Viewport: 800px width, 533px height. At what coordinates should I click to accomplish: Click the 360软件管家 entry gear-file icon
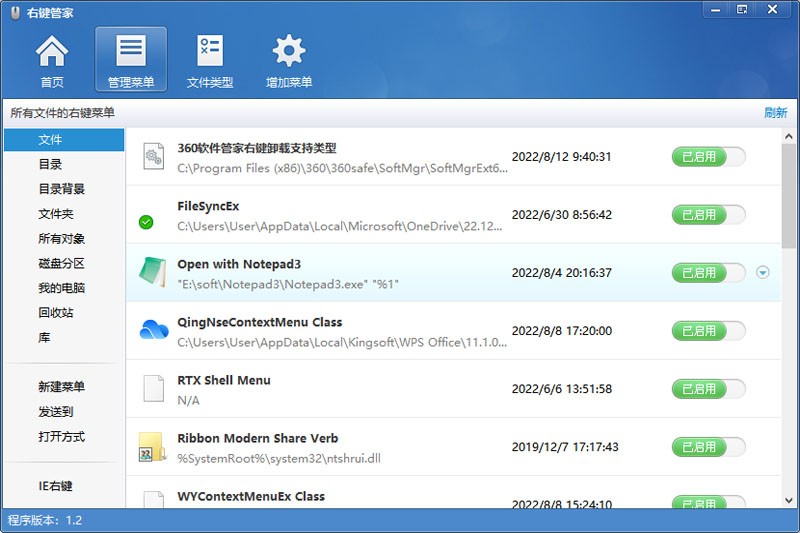pos(153,157)
